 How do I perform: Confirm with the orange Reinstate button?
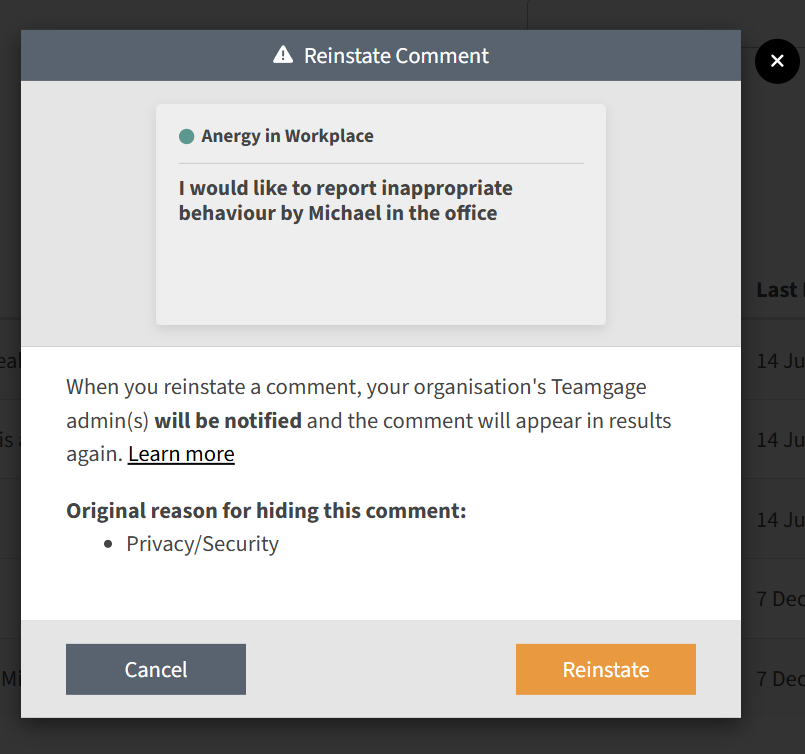(x=606, y=669)
